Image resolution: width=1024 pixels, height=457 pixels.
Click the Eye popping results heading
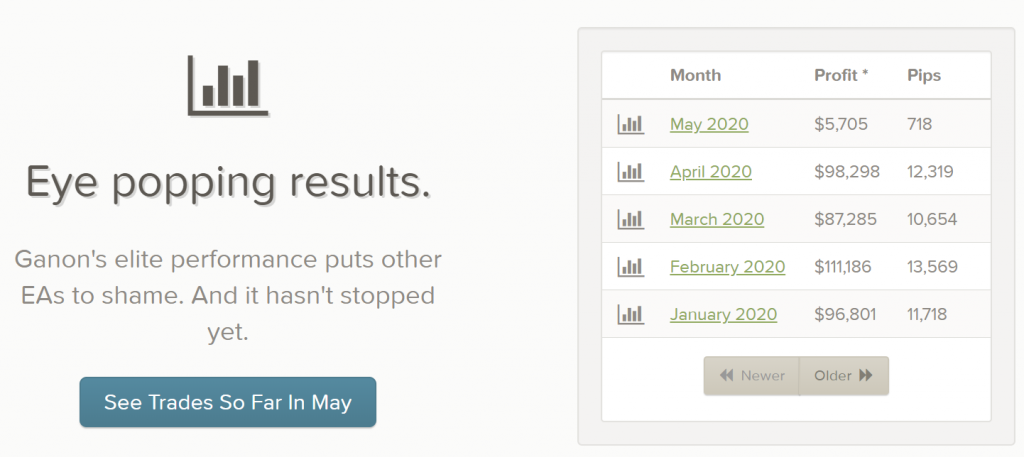coord(228,182)
